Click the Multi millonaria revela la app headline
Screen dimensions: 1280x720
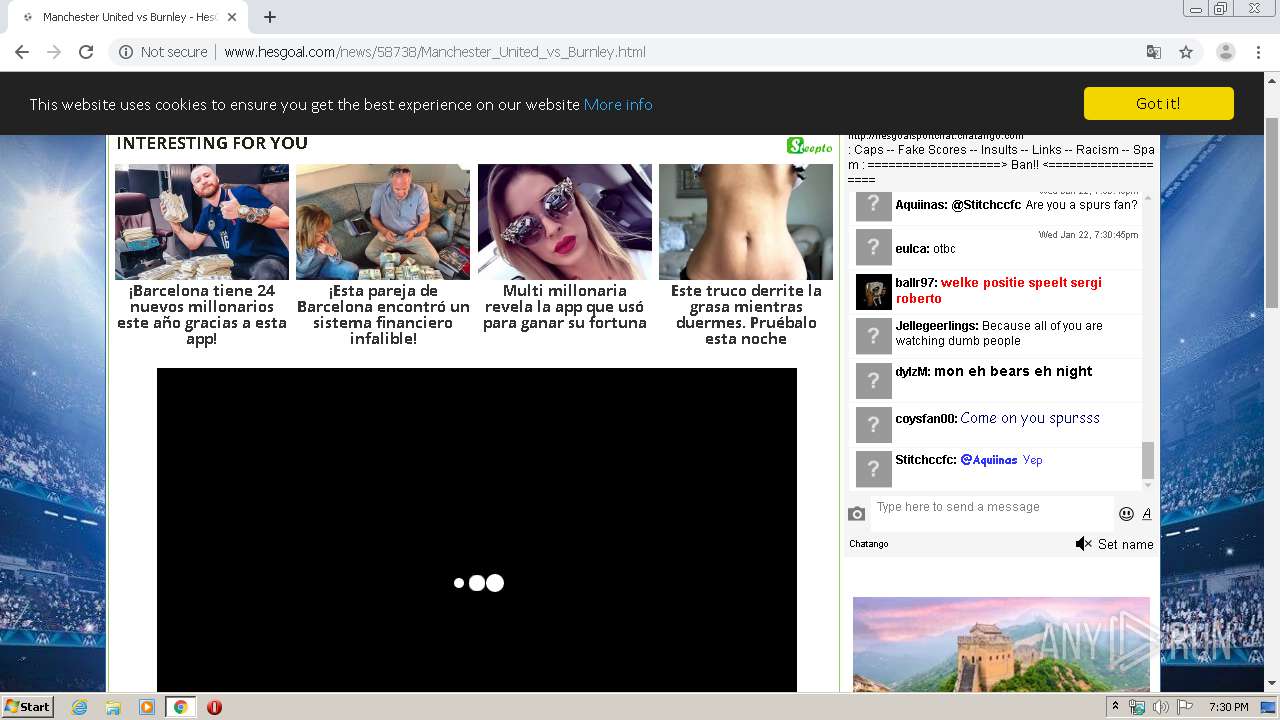[565, 307]
